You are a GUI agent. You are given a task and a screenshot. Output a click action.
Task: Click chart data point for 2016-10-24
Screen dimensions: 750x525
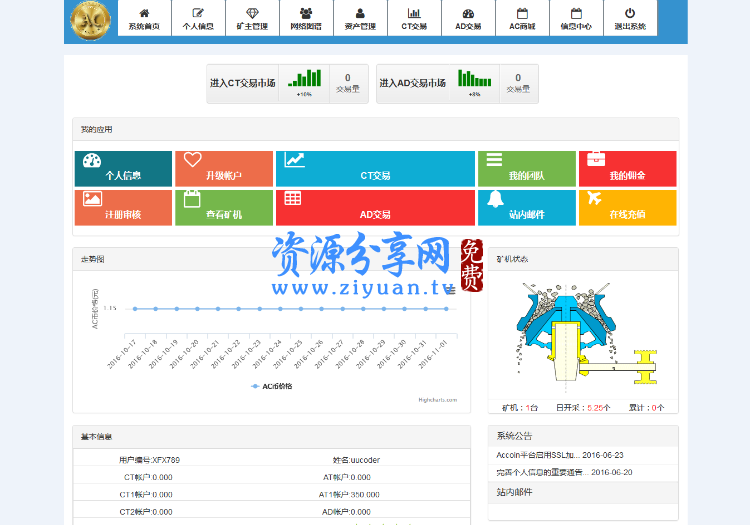pyautogui.click(x=280, y=309)
